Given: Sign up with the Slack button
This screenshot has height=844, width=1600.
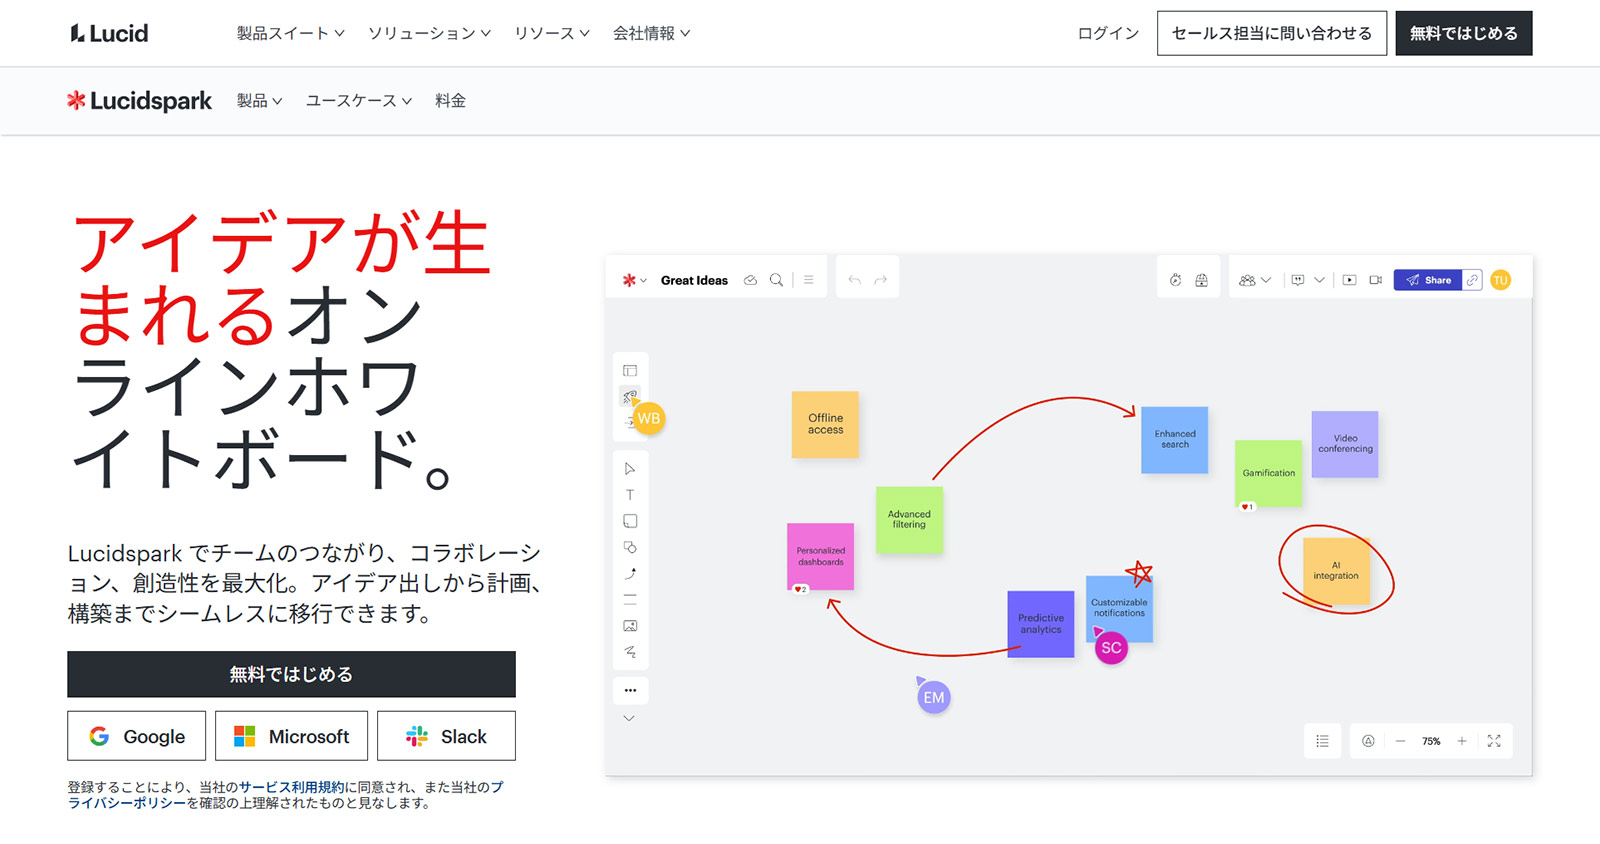Looking at the screenshot, I should tap(446, 736).
